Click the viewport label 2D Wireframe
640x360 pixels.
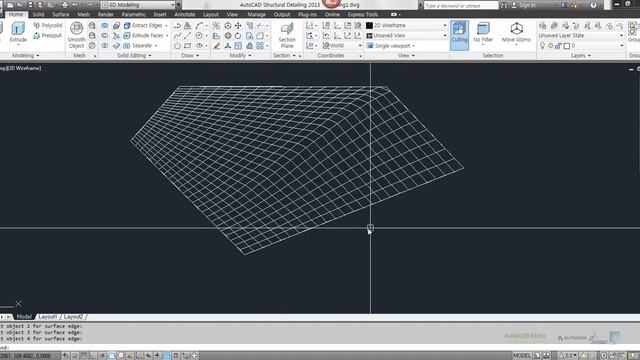(x=23, y=68)
